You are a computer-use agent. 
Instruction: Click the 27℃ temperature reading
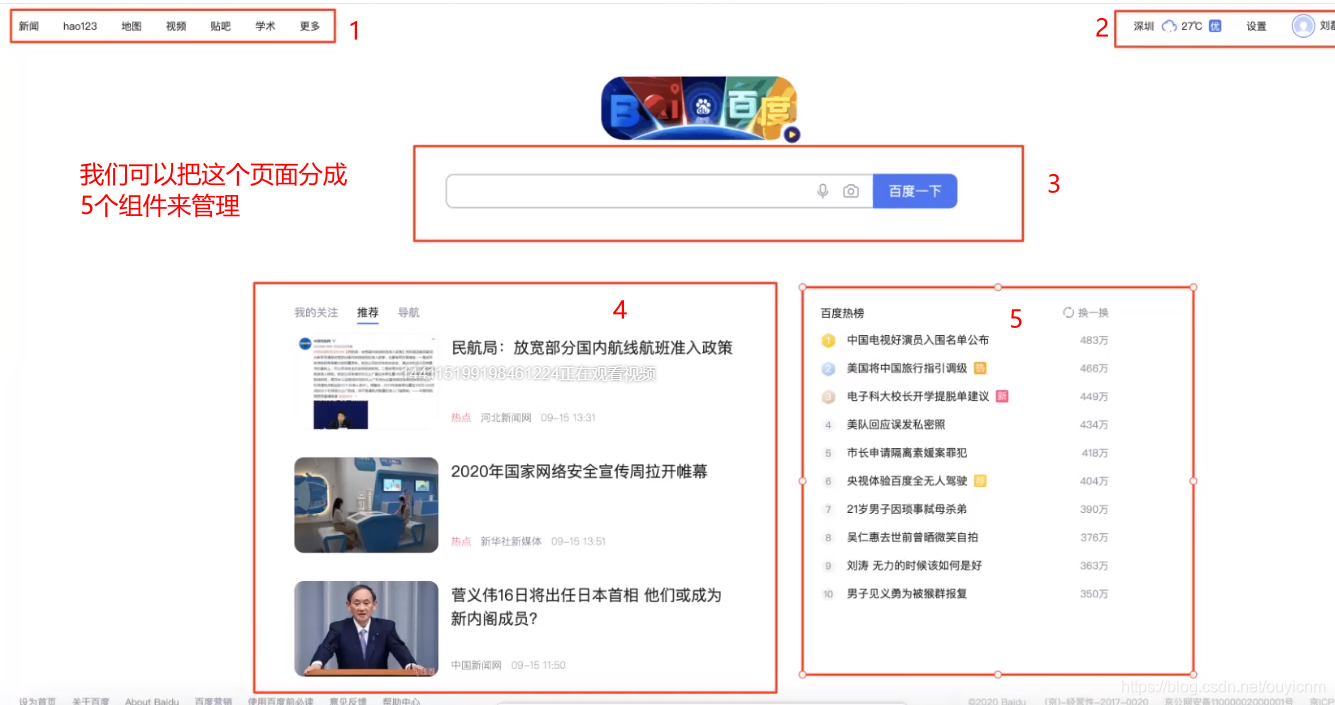pyautogui.click(x=1192, y=26)
